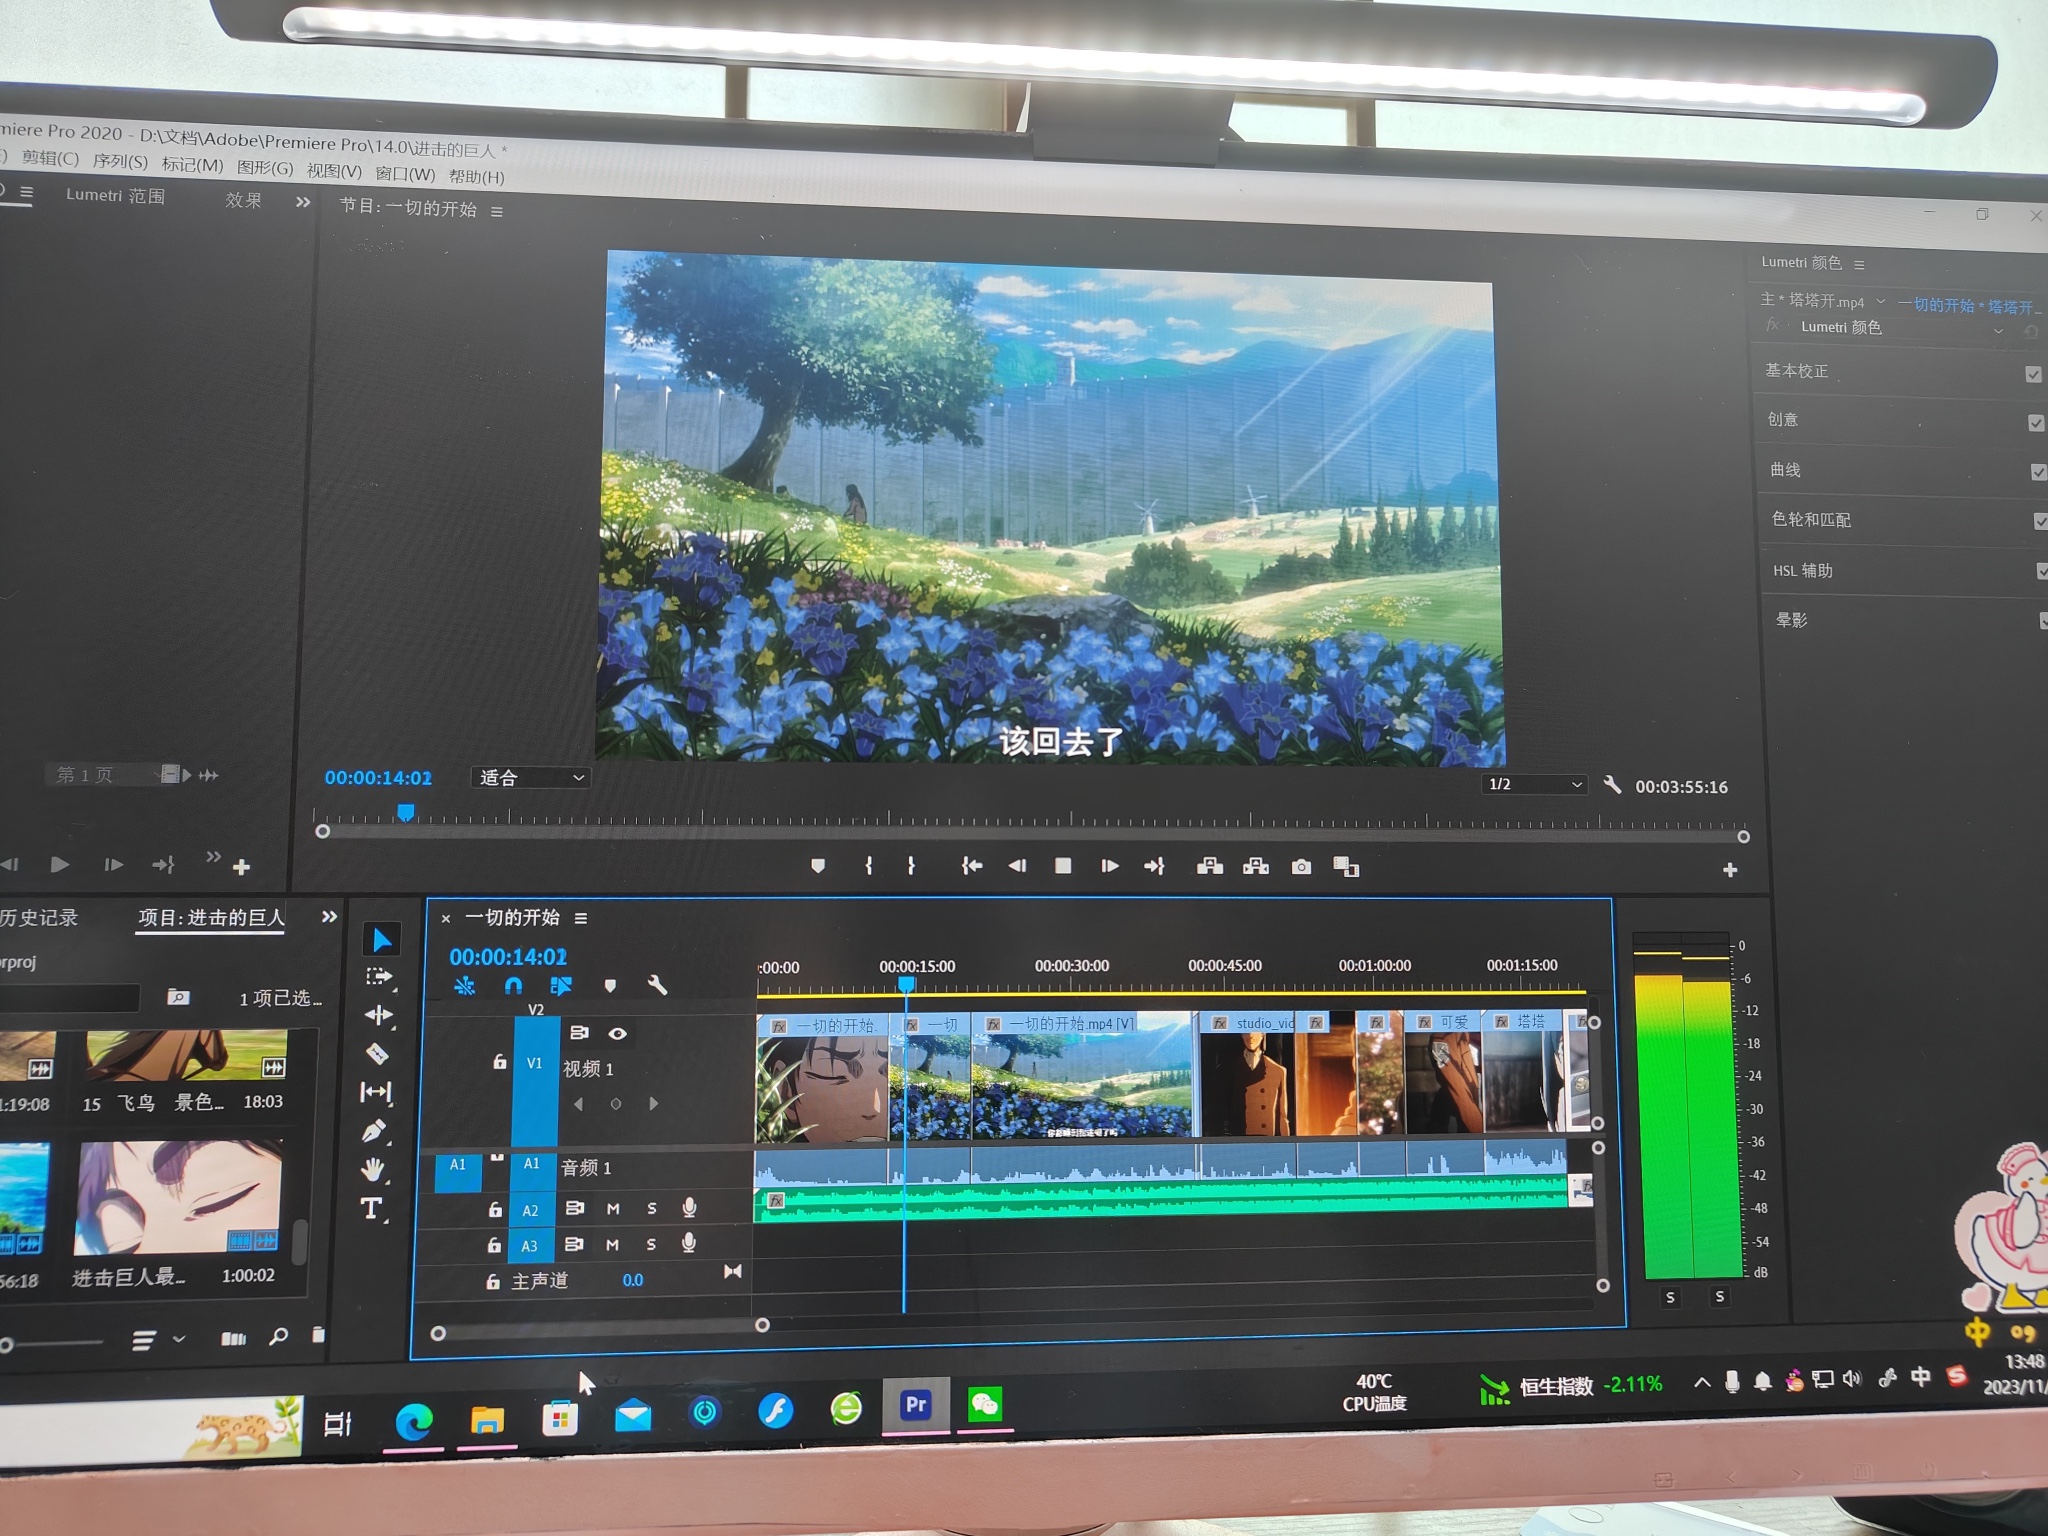Expand the 色轮和匹配 section
Viewport: 2048px width, 1536px height.
[x=1811, y=519]
